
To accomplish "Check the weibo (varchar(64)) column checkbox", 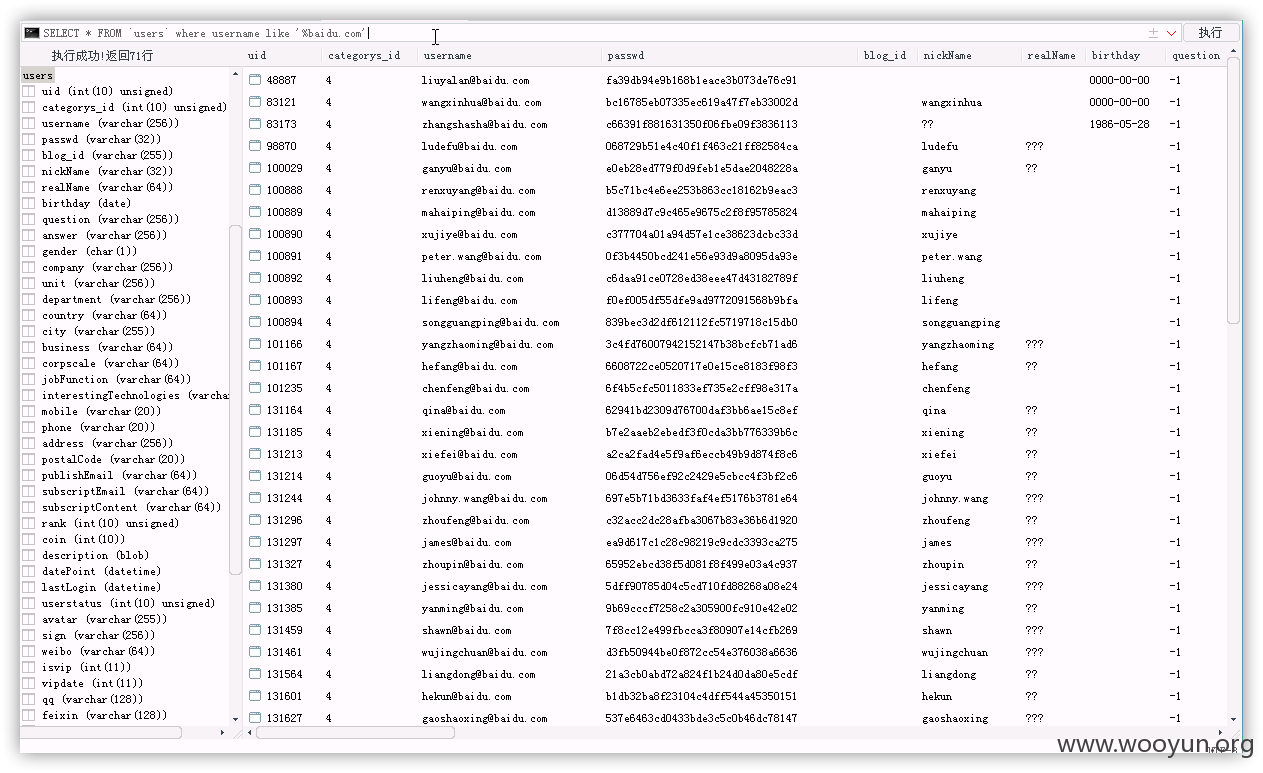I will pos(29,651).
